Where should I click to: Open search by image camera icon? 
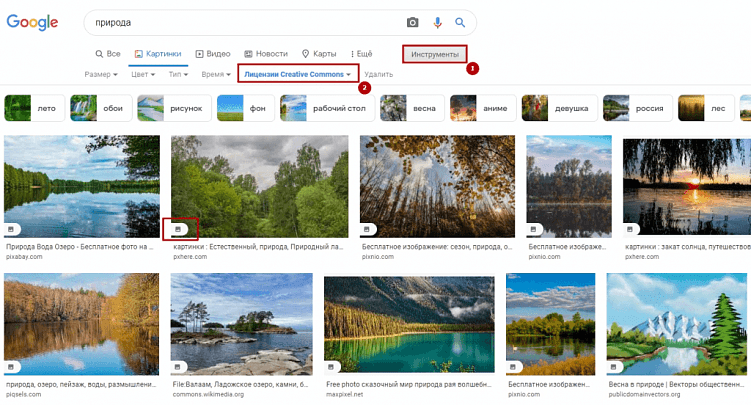click(x=412, y=22)
